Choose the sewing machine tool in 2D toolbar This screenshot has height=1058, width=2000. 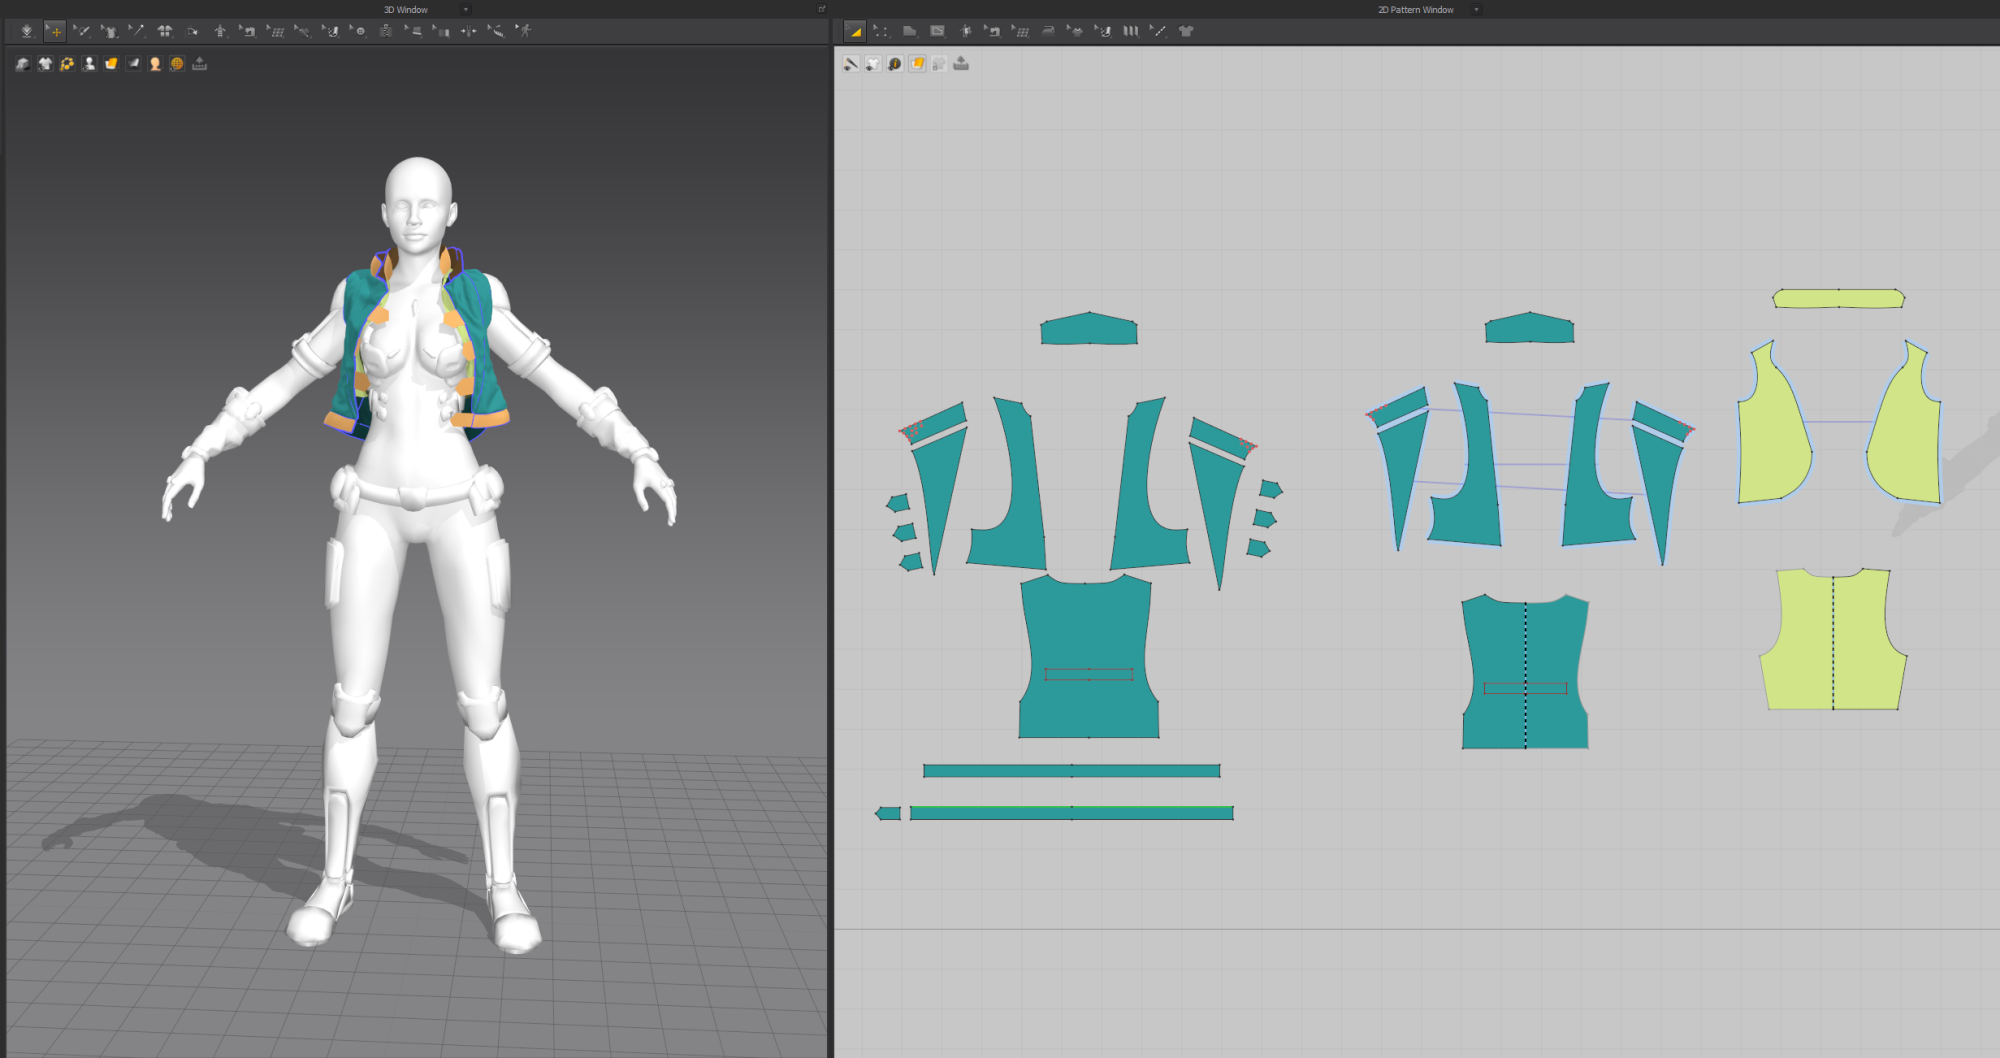tap(992, 32)
